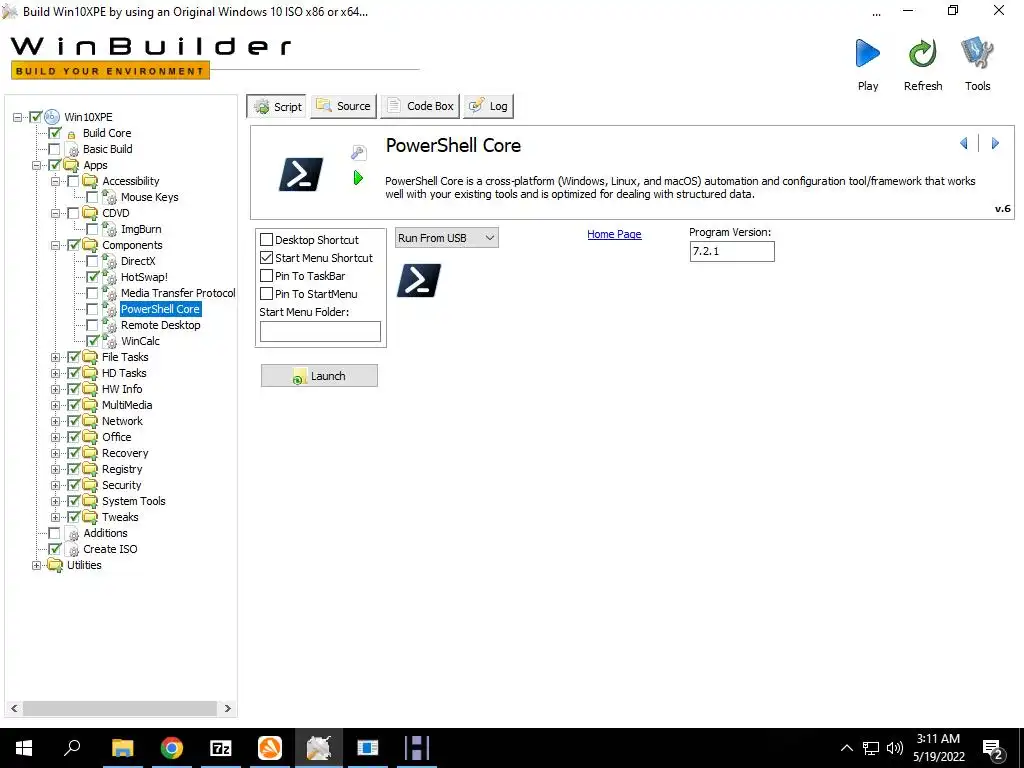Click tree scrollbar right arrow

pyautogui.click(x=227, y=708)
